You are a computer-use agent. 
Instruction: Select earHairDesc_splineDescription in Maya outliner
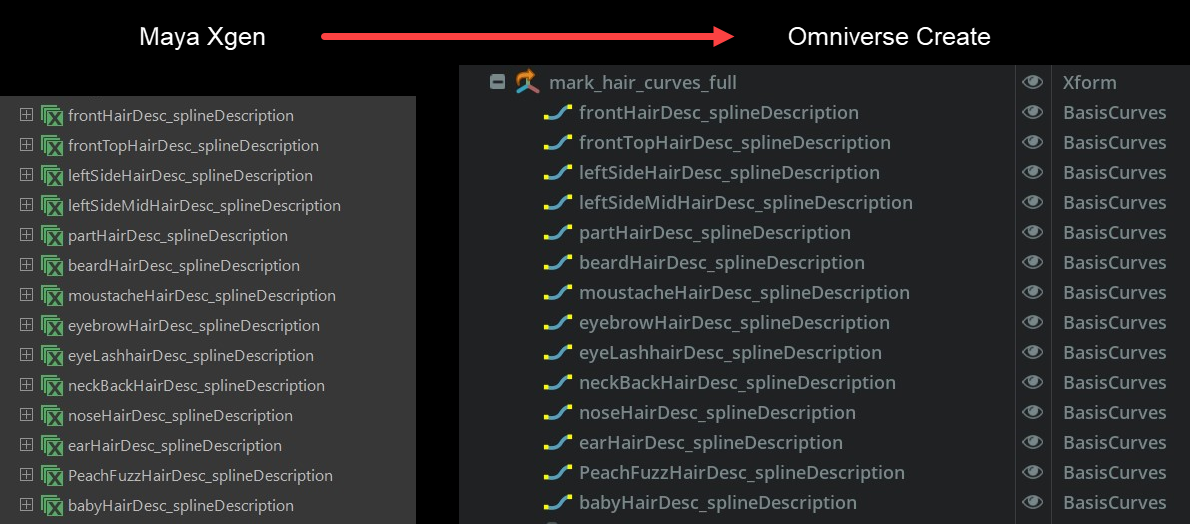coord(175,446)
